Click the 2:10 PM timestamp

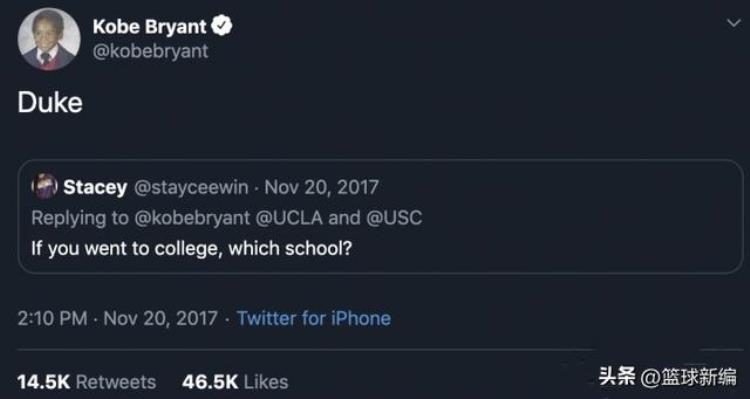click(x=53, y=318)
